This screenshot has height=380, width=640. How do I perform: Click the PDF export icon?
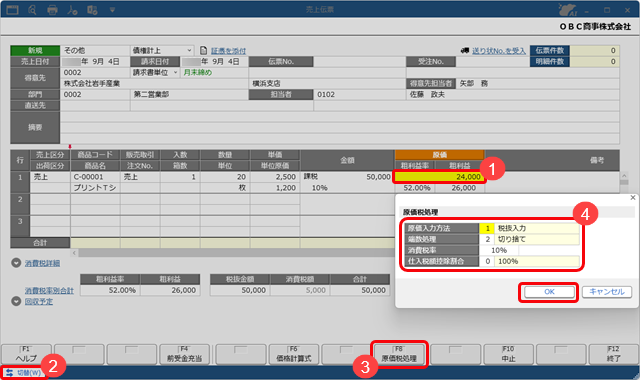point(72,10)
